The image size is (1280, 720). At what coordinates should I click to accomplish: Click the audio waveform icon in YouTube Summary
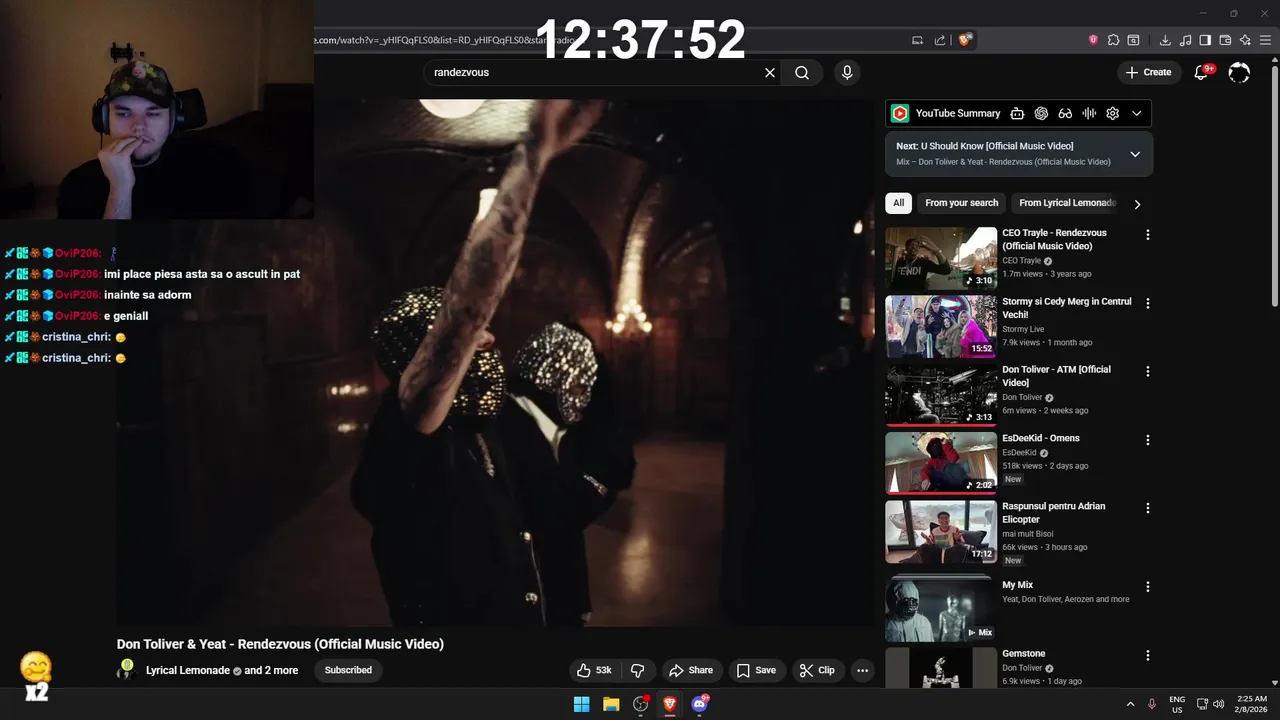pos(1089,113)
